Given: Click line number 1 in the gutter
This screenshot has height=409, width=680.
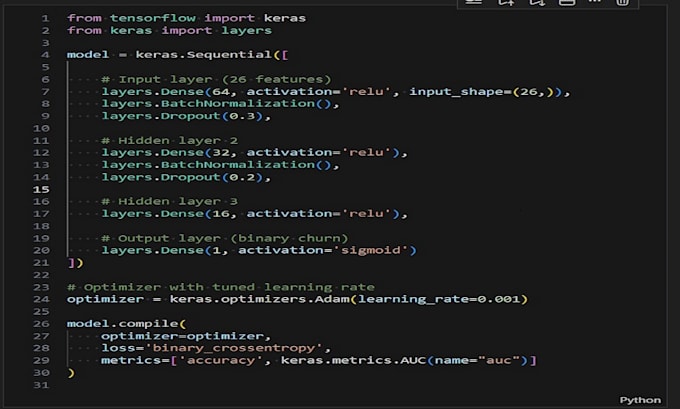Looking at the screenshot, I should point(46,18).
